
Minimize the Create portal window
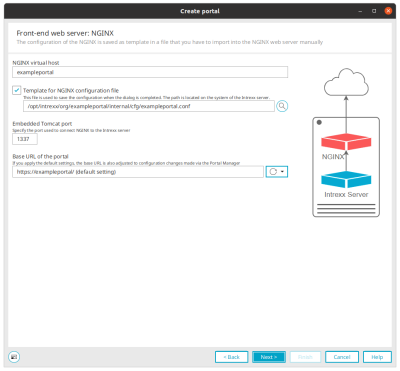[360, 11]
